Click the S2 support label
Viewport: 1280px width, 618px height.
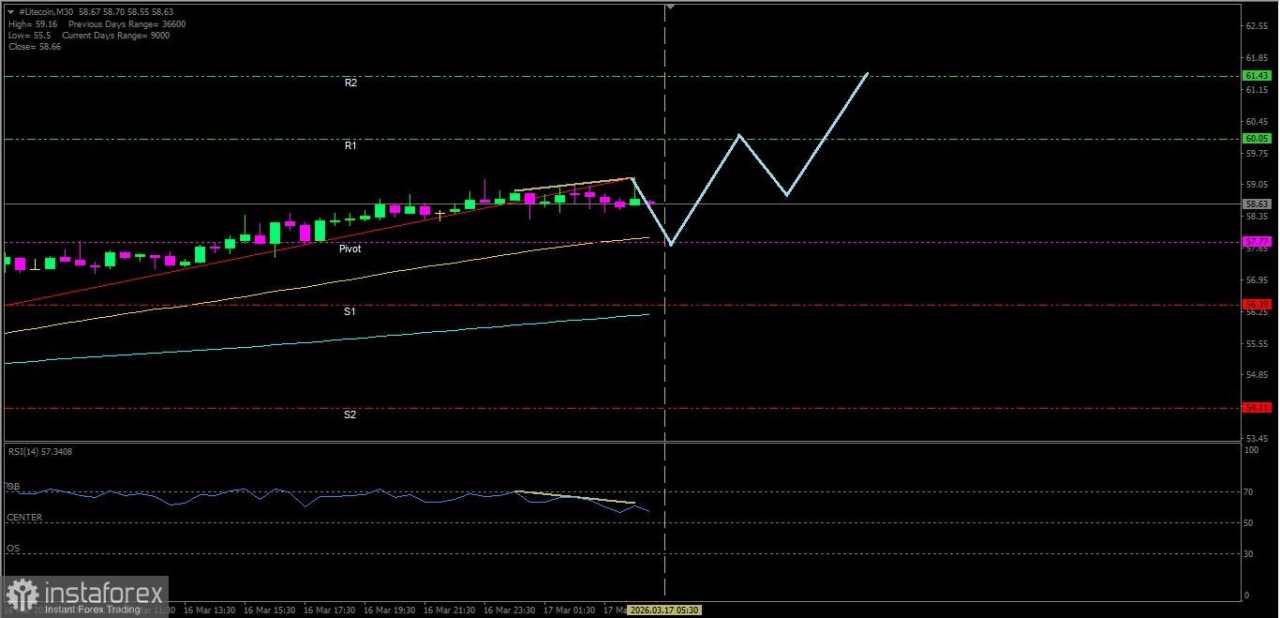coord(350,414)
